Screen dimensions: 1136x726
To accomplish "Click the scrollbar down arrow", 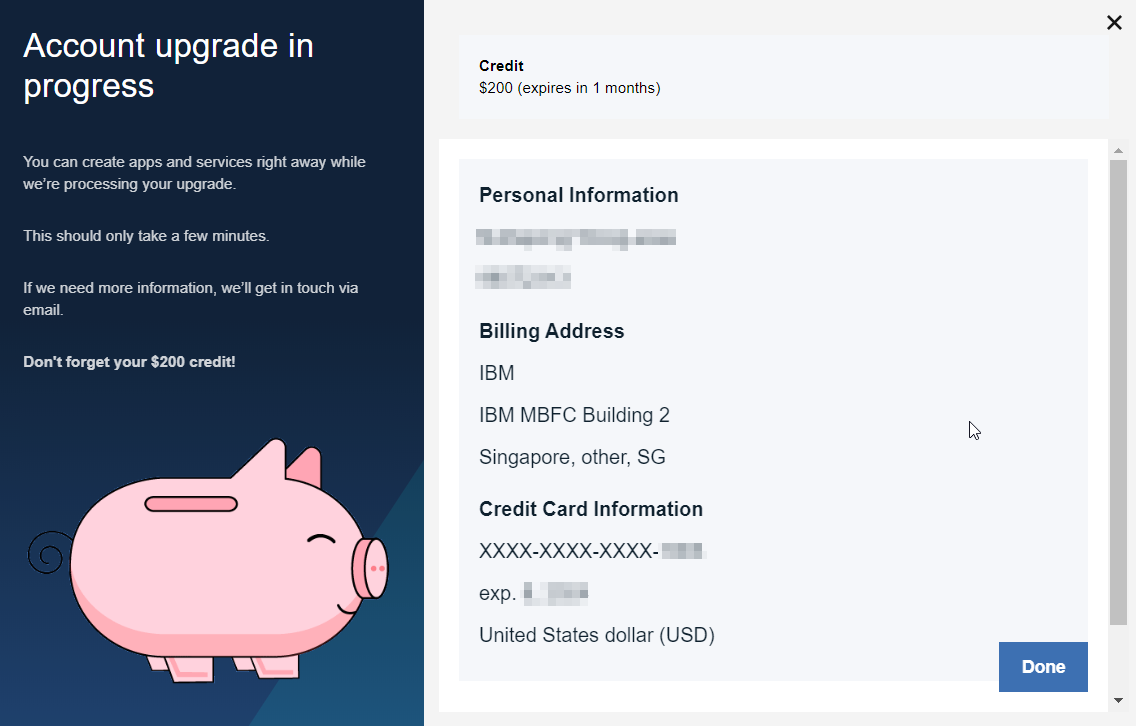I will point(1118,700).
